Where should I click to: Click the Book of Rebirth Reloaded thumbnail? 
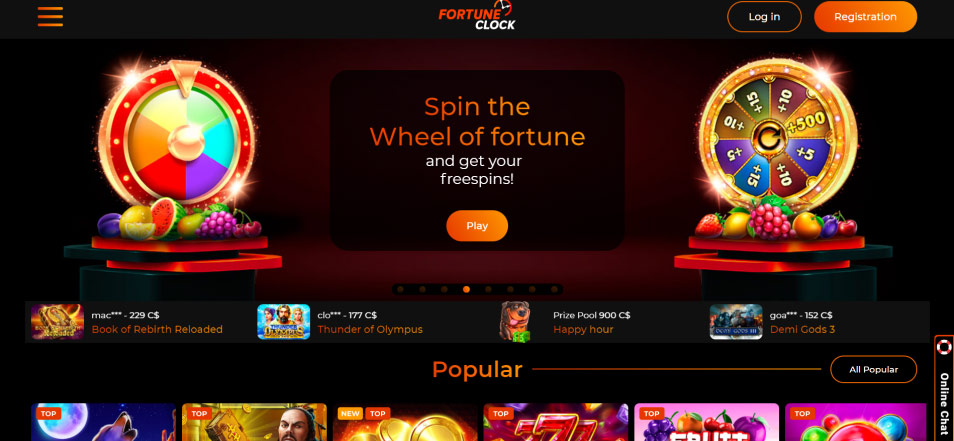[57, 322]
